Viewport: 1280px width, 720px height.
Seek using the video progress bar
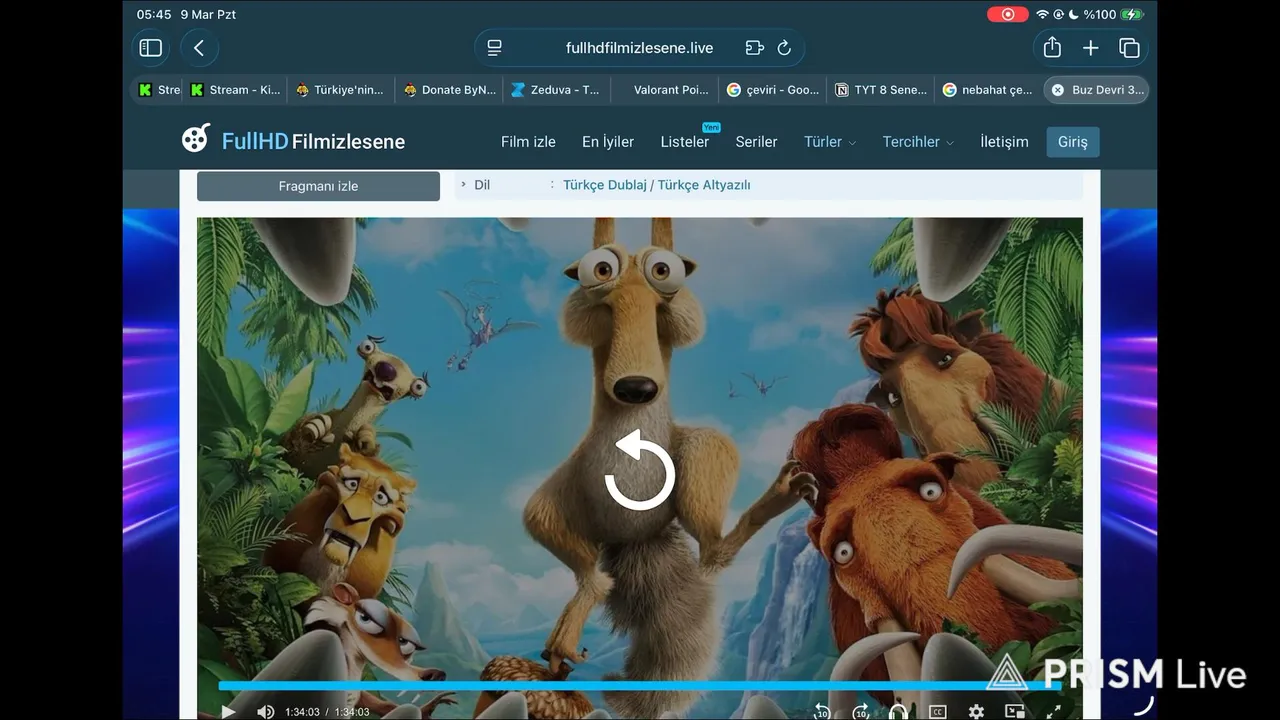tap(639, 686)
